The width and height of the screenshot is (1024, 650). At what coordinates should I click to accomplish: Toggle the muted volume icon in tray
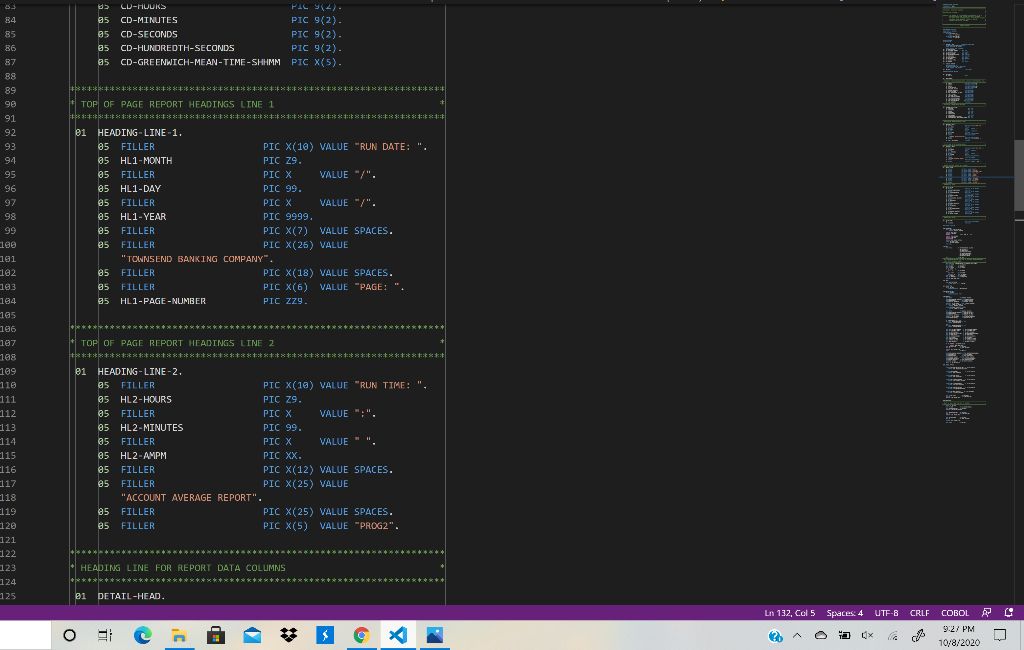[x=867, y=636]
